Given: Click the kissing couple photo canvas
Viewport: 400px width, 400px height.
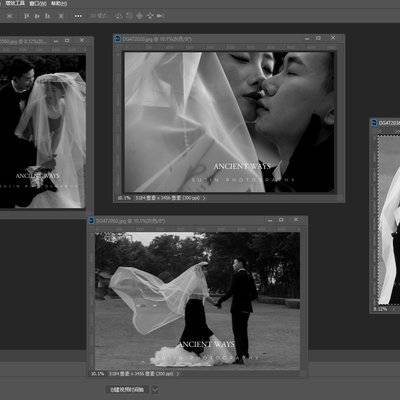Looking at the screenshot, I should coord(229,122).
